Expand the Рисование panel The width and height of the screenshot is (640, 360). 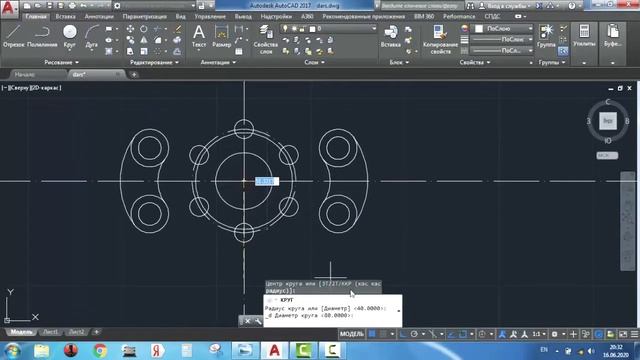point(61,62)
